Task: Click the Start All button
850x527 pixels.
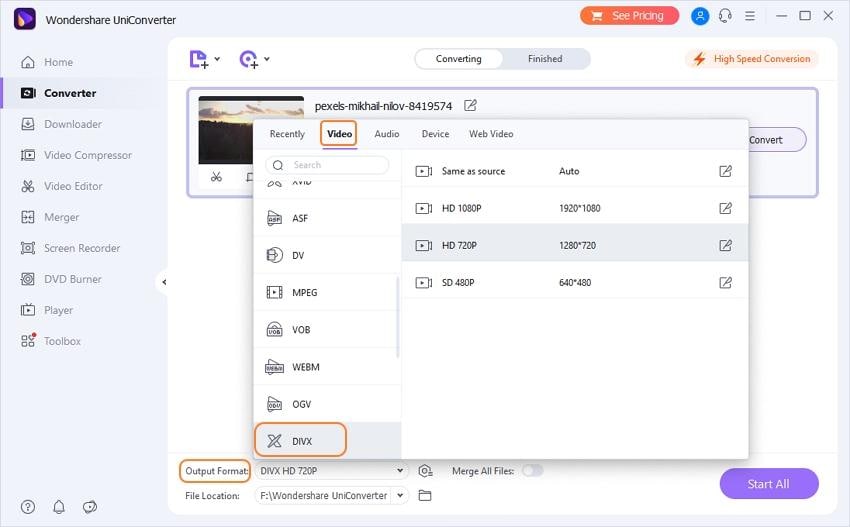Action: (769, 484)
